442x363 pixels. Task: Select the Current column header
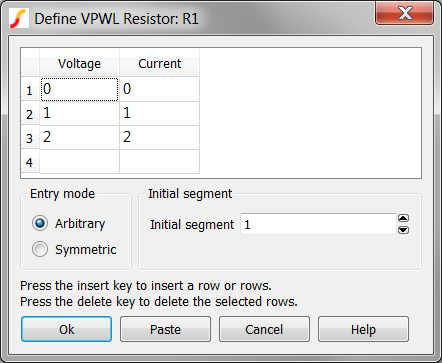point(159,63)
